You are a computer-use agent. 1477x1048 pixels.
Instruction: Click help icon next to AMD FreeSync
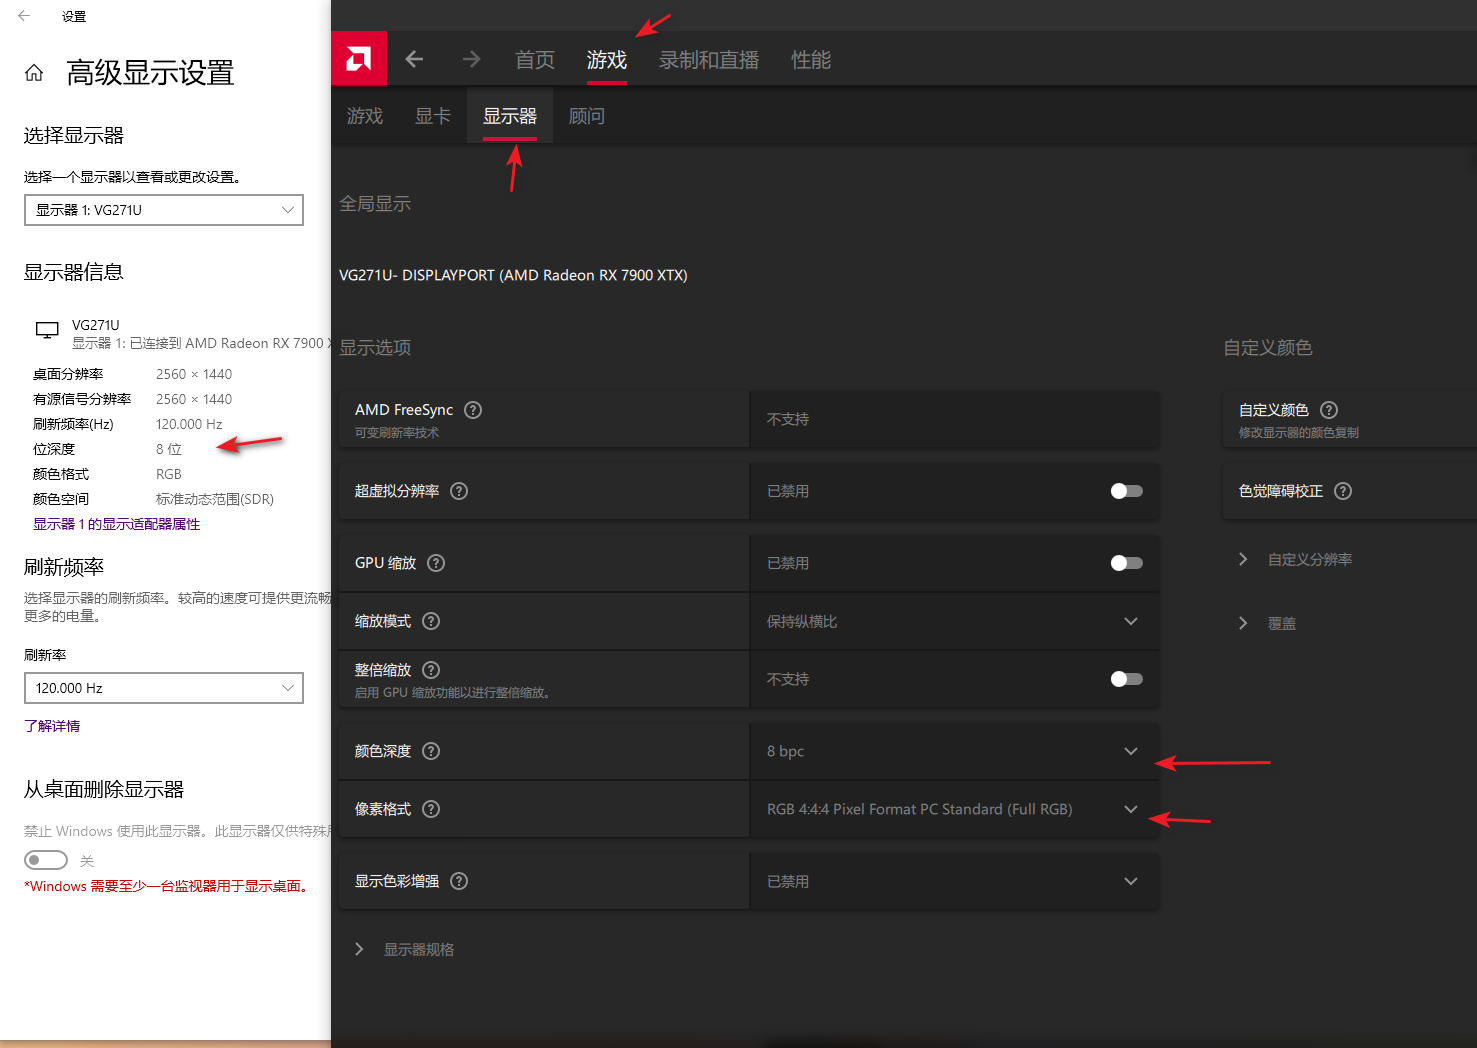[x=473, y=410]
